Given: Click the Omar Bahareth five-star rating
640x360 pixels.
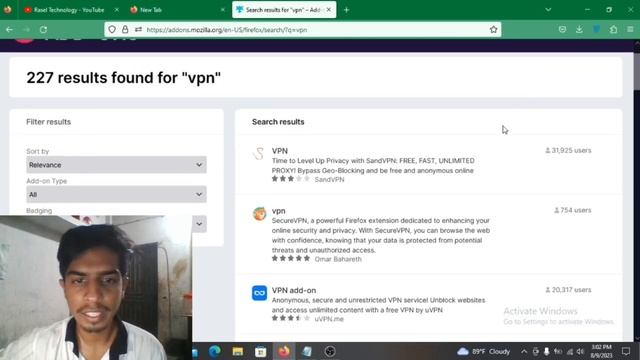Looking at the screenshot, I should pyautogui.click(x=291, y=259).
